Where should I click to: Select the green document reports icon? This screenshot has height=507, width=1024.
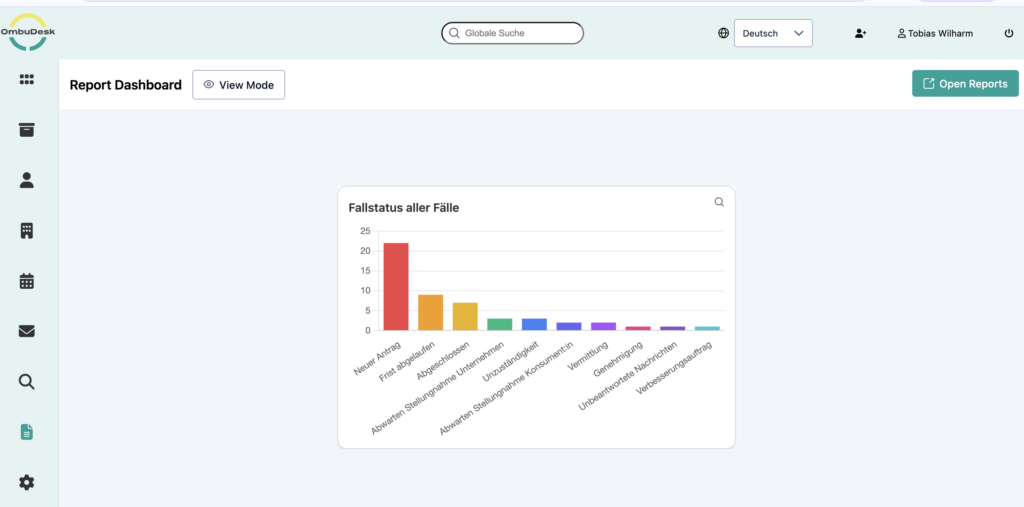(x=27, y=432)
